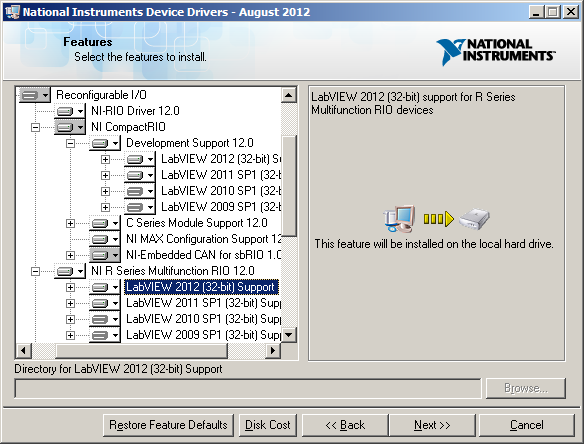Expand R Series LabVIEW 2010 SP1 Support

click(70, 320)
